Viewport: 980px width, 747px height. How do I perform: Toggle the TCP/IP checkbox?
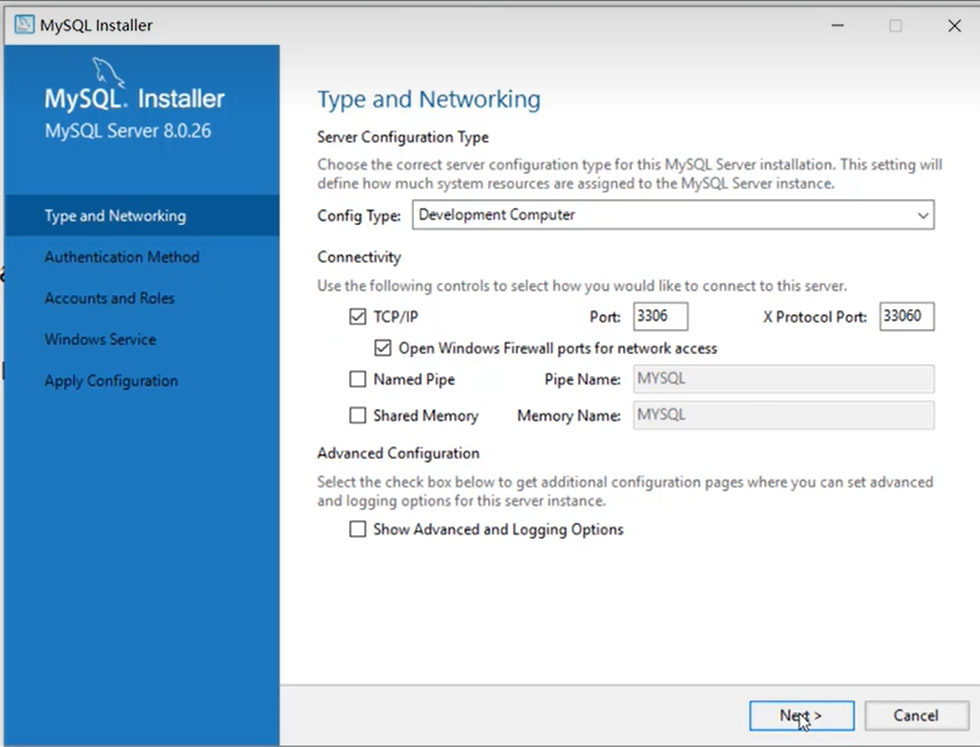coord(358,317)
